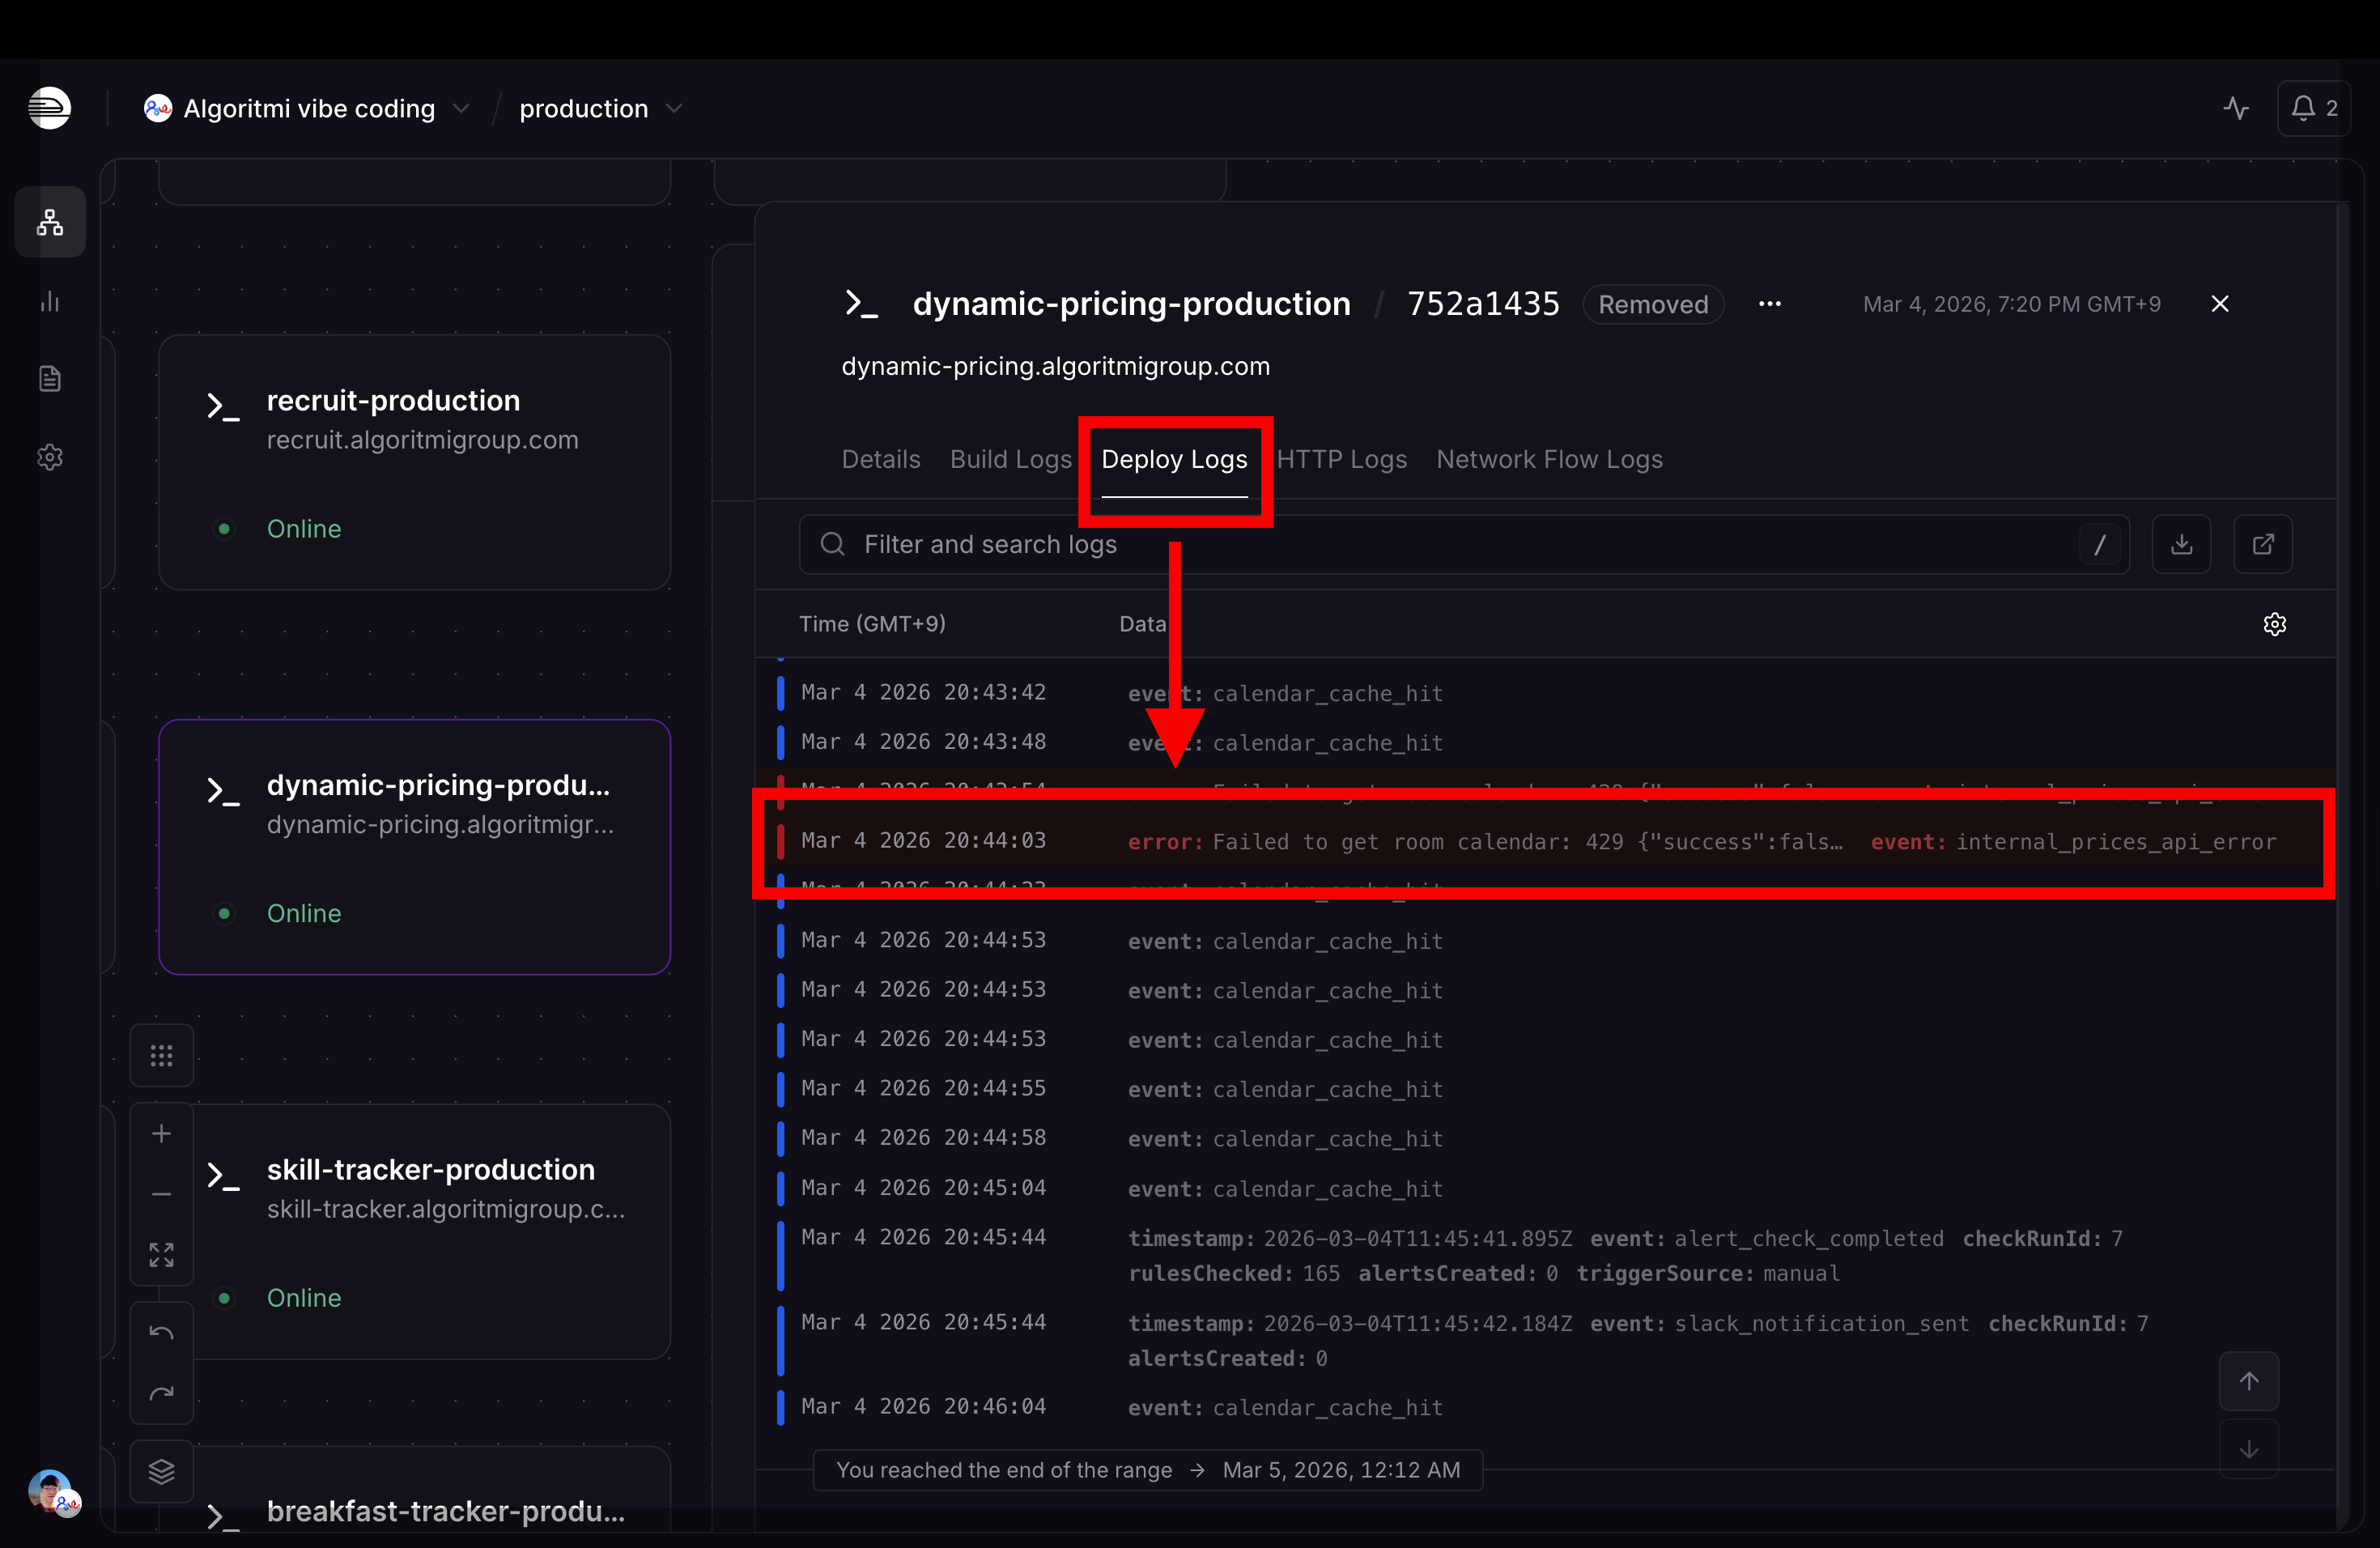Undo last canvas change
Image resolution: width=2380 pixels, height=1548 pixels.
tap(161, 1331)
